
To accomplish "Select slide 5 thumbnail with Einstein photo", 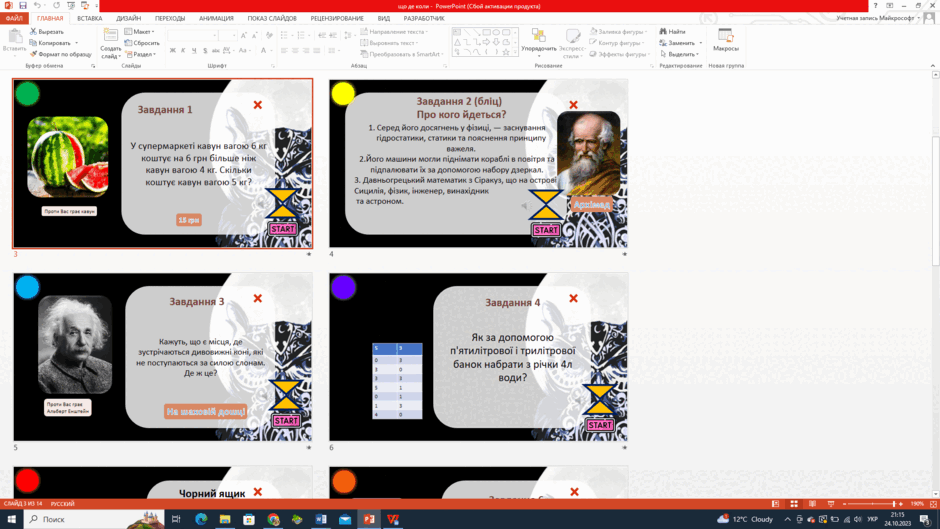I will 162,357.
